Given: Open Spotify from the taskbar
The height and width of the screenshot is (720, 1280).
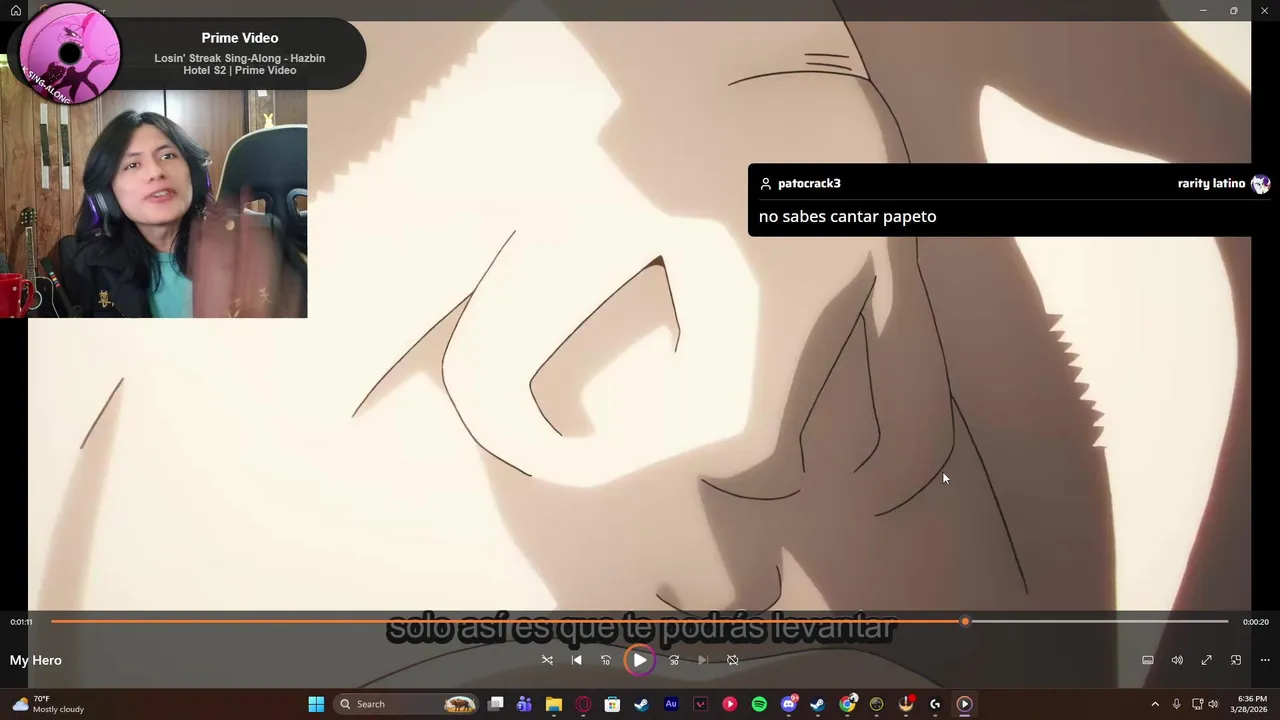Looking at the screenshot, I should point(759,704).
